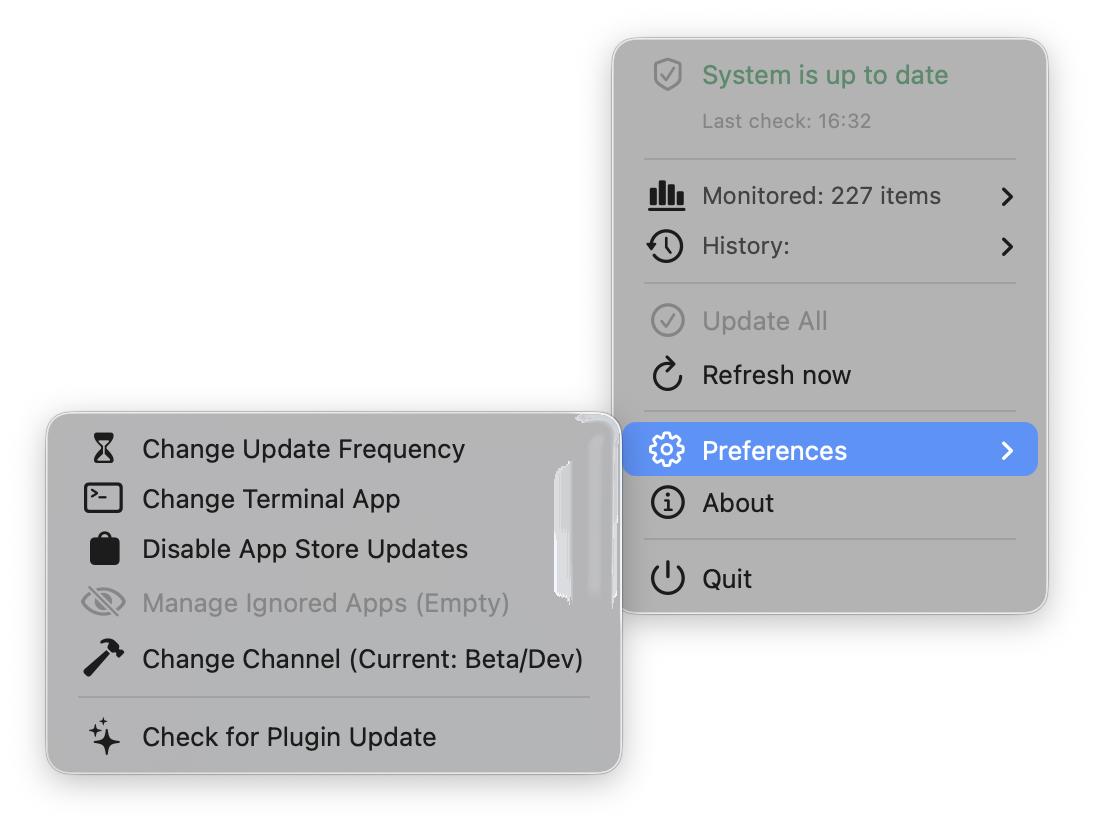
Task: Click Check for Plugin Update
Action: coord(289,737)
